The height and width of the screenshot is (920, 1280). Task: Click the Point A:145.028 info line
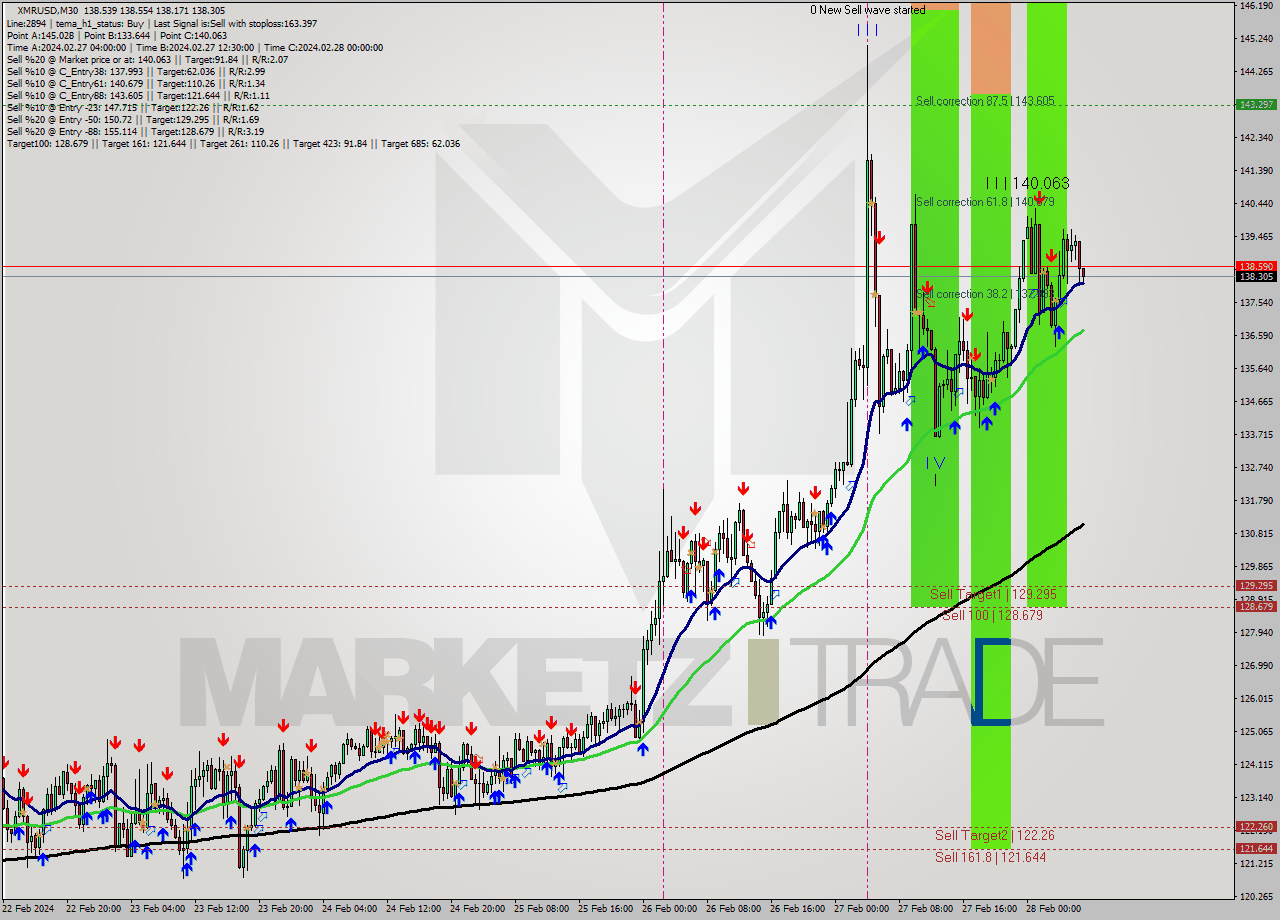(117, 35)
